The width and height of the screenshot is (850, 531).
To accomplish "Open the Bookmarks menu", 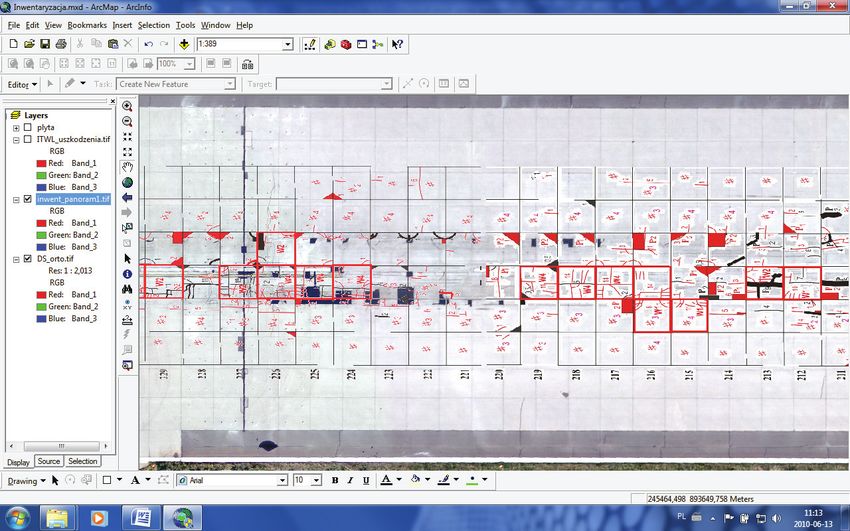I will click(x=87, y=25).
